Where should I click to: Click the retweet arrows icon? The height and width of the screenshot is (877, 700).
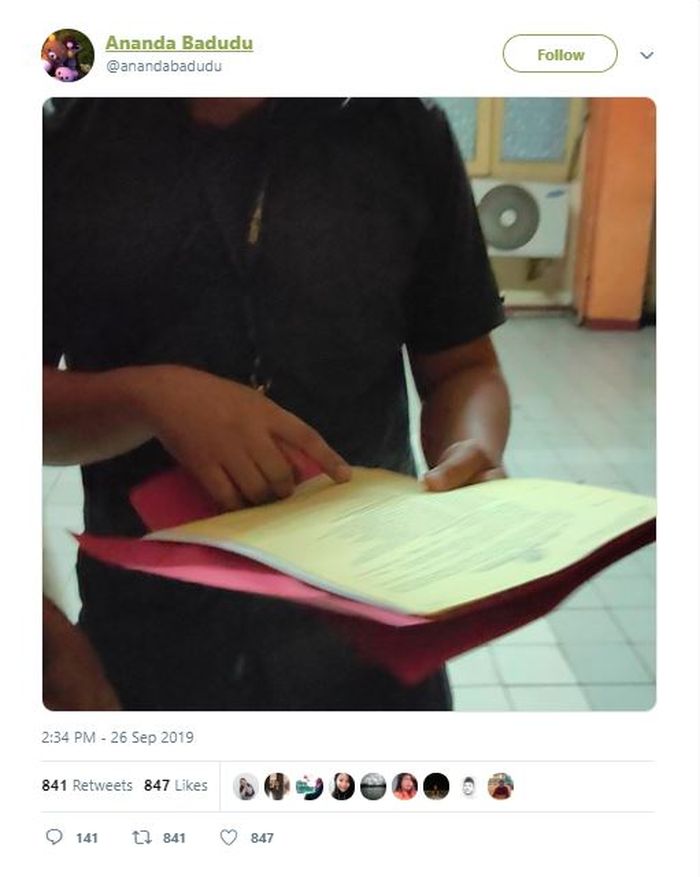point(141,837)
